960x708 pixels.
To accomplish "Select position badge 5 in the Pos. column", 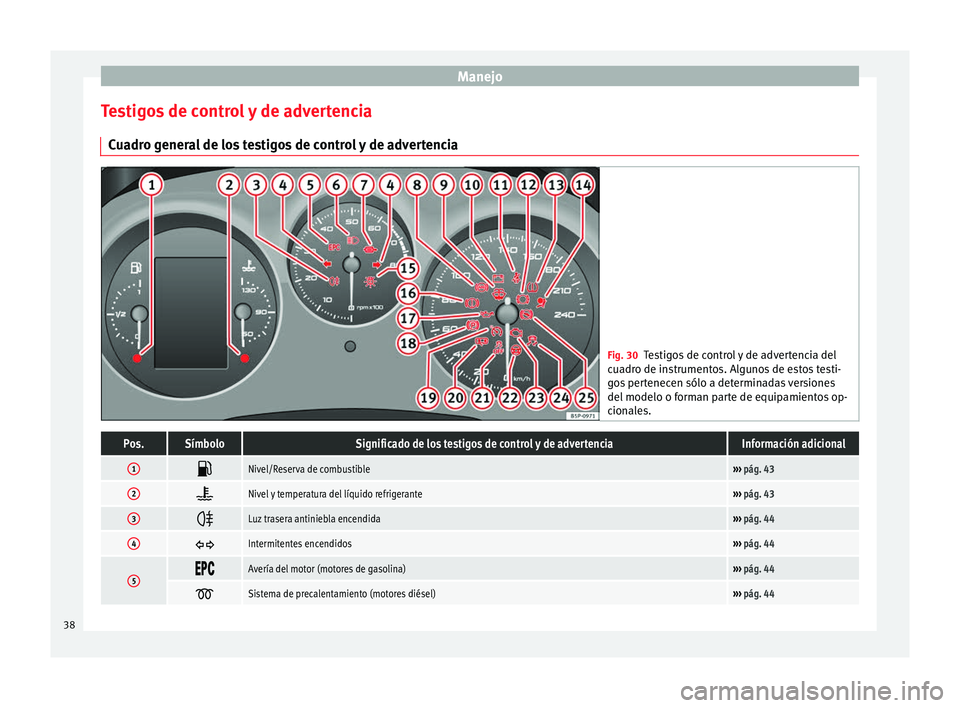I will 133,581.
